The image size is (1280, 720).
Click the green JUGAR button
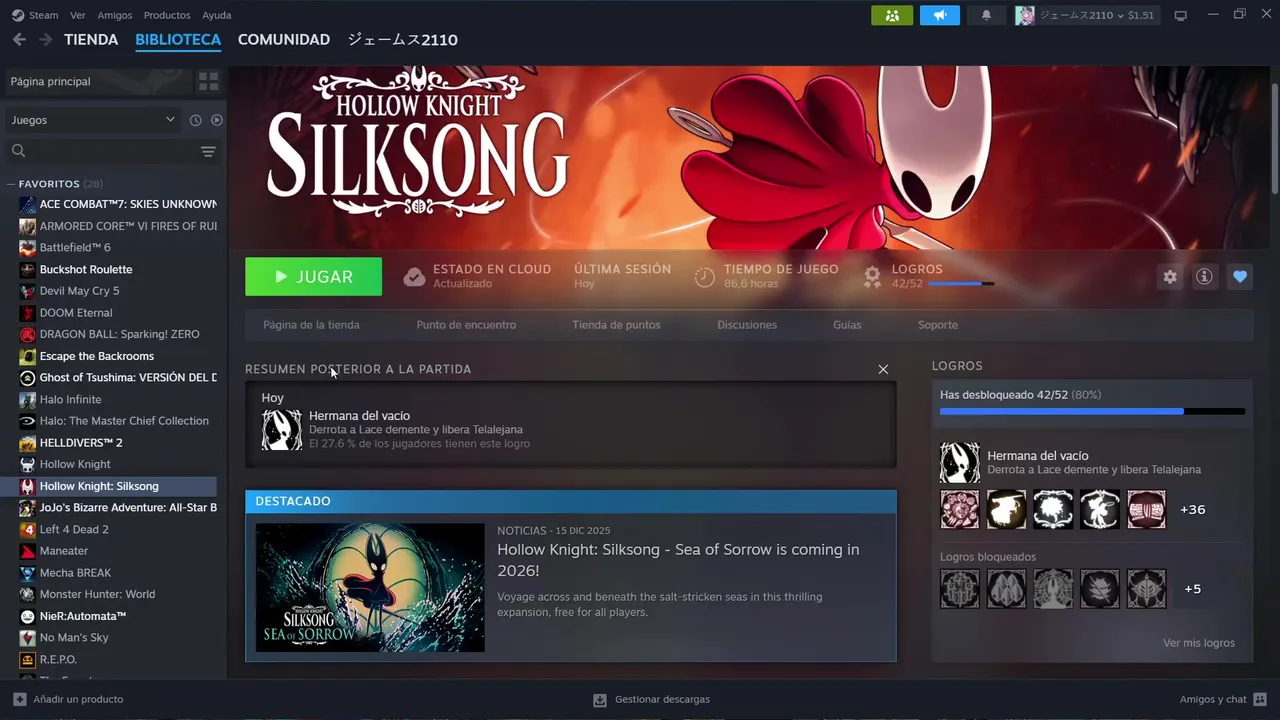(x=313, y=277)
